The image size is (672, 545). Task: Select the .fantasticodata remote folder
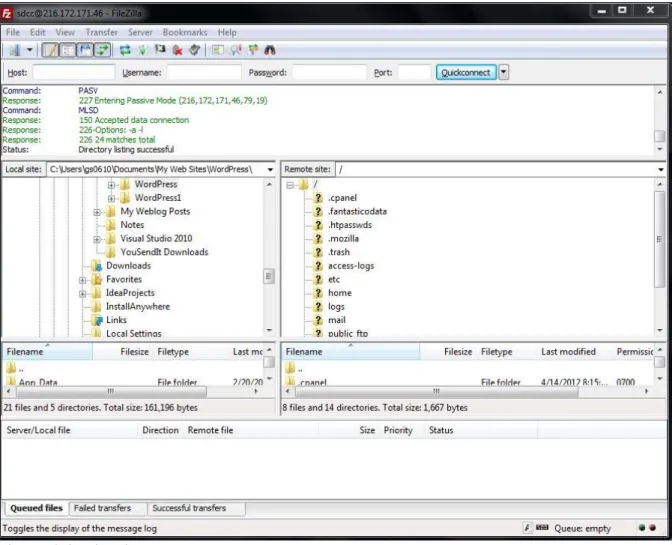click(357, 211)
